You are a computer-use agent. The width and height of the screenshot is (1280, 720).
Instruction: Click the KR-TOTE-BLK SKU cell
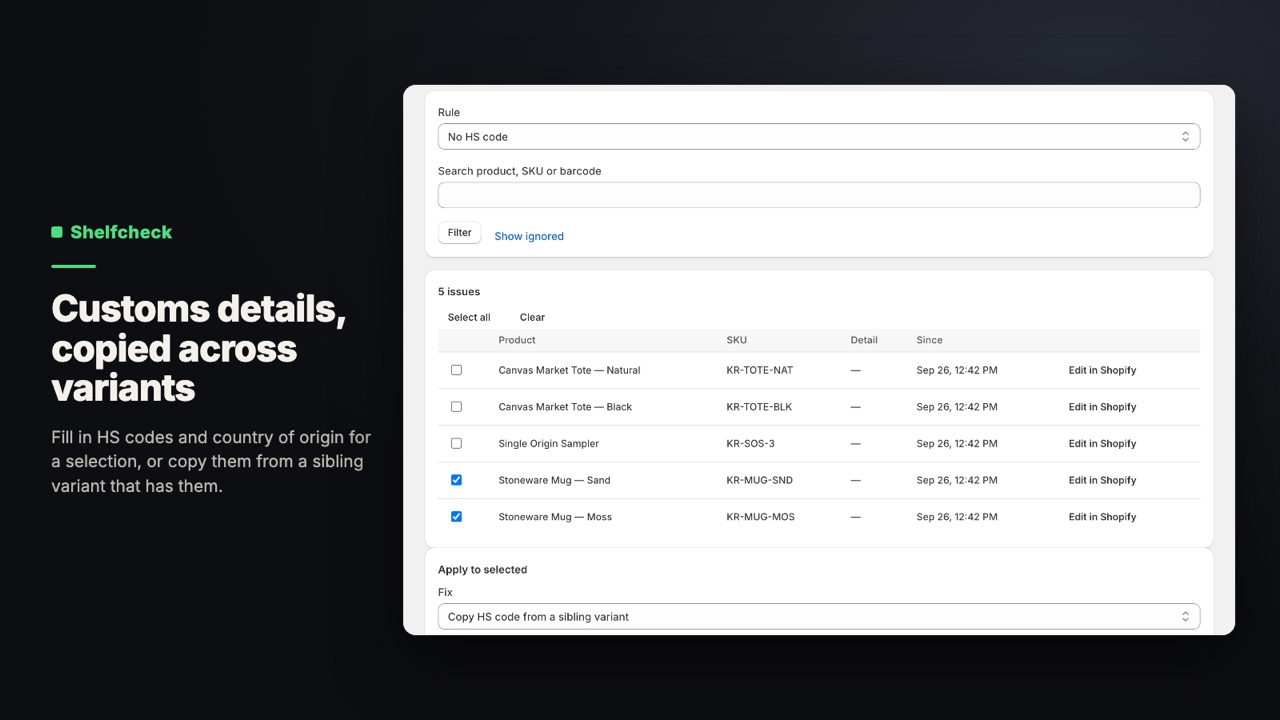[759, 407]
